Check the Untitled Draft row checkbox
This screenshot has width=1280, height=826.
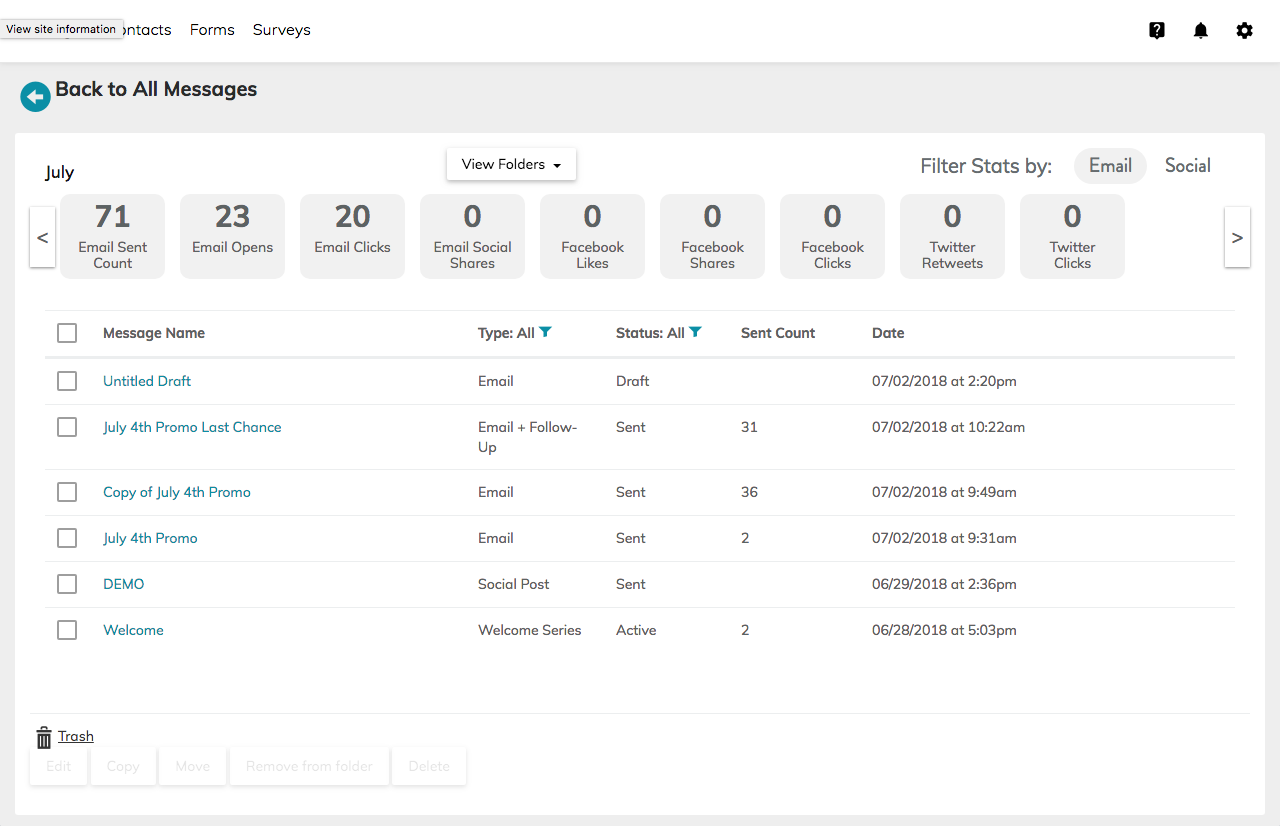[67, 381]
